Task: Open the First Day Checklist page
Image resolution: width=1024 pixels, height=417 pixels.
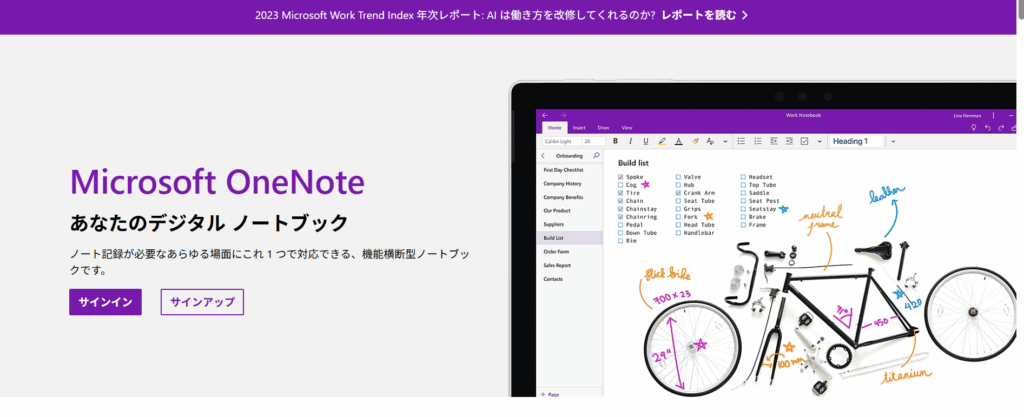Action: 569,170
